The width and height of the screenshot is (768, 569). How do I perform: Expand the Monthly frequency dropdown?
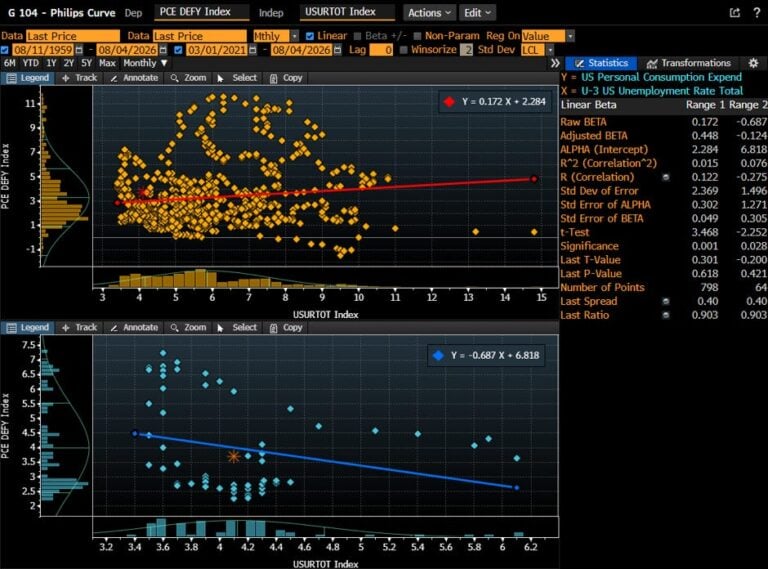(145, 63)
